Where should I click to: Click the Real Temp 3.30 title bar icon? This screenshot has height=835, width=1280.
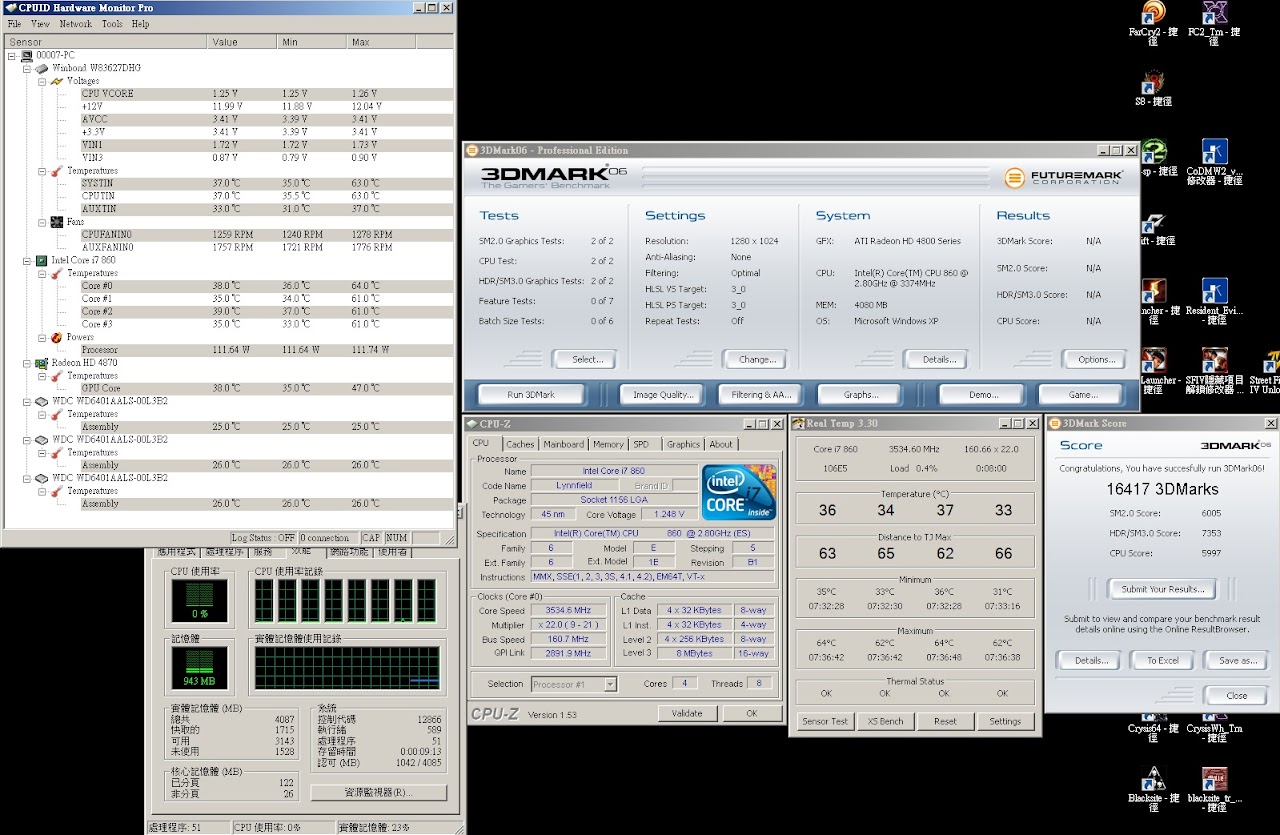pyautogui.click(x=798, y=424)
